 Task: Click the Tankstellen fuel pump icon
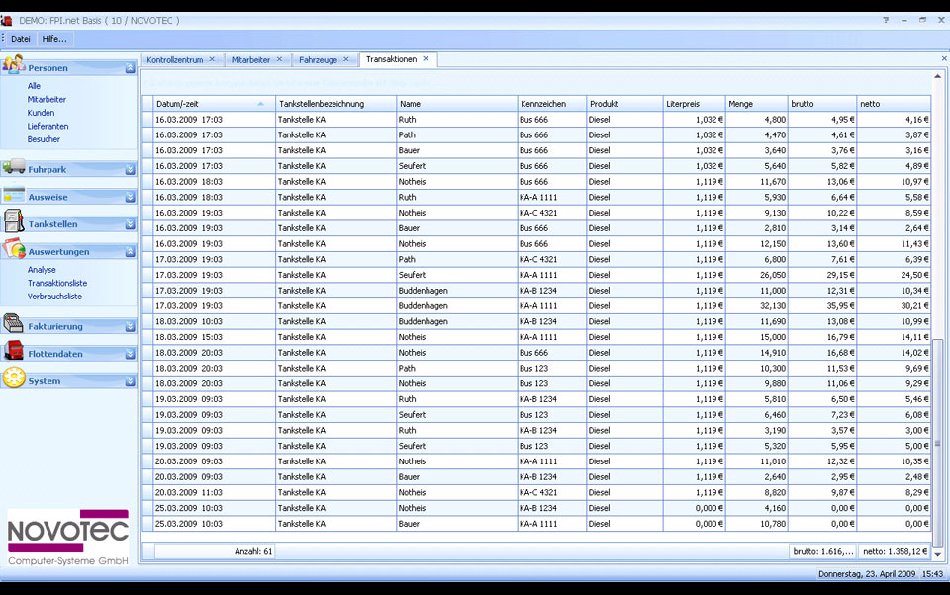tap(13, 223)
